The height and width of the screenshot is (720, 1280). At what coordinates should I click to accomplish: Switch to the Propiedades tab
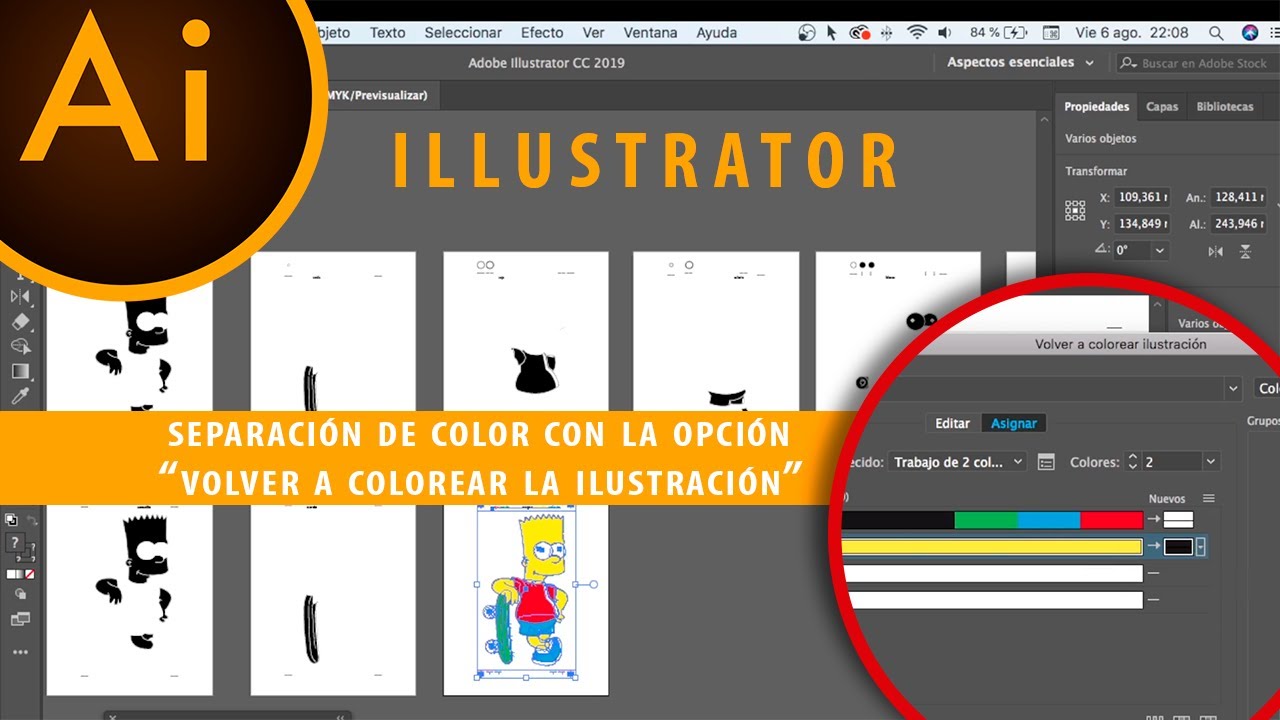click(1096, 107)
